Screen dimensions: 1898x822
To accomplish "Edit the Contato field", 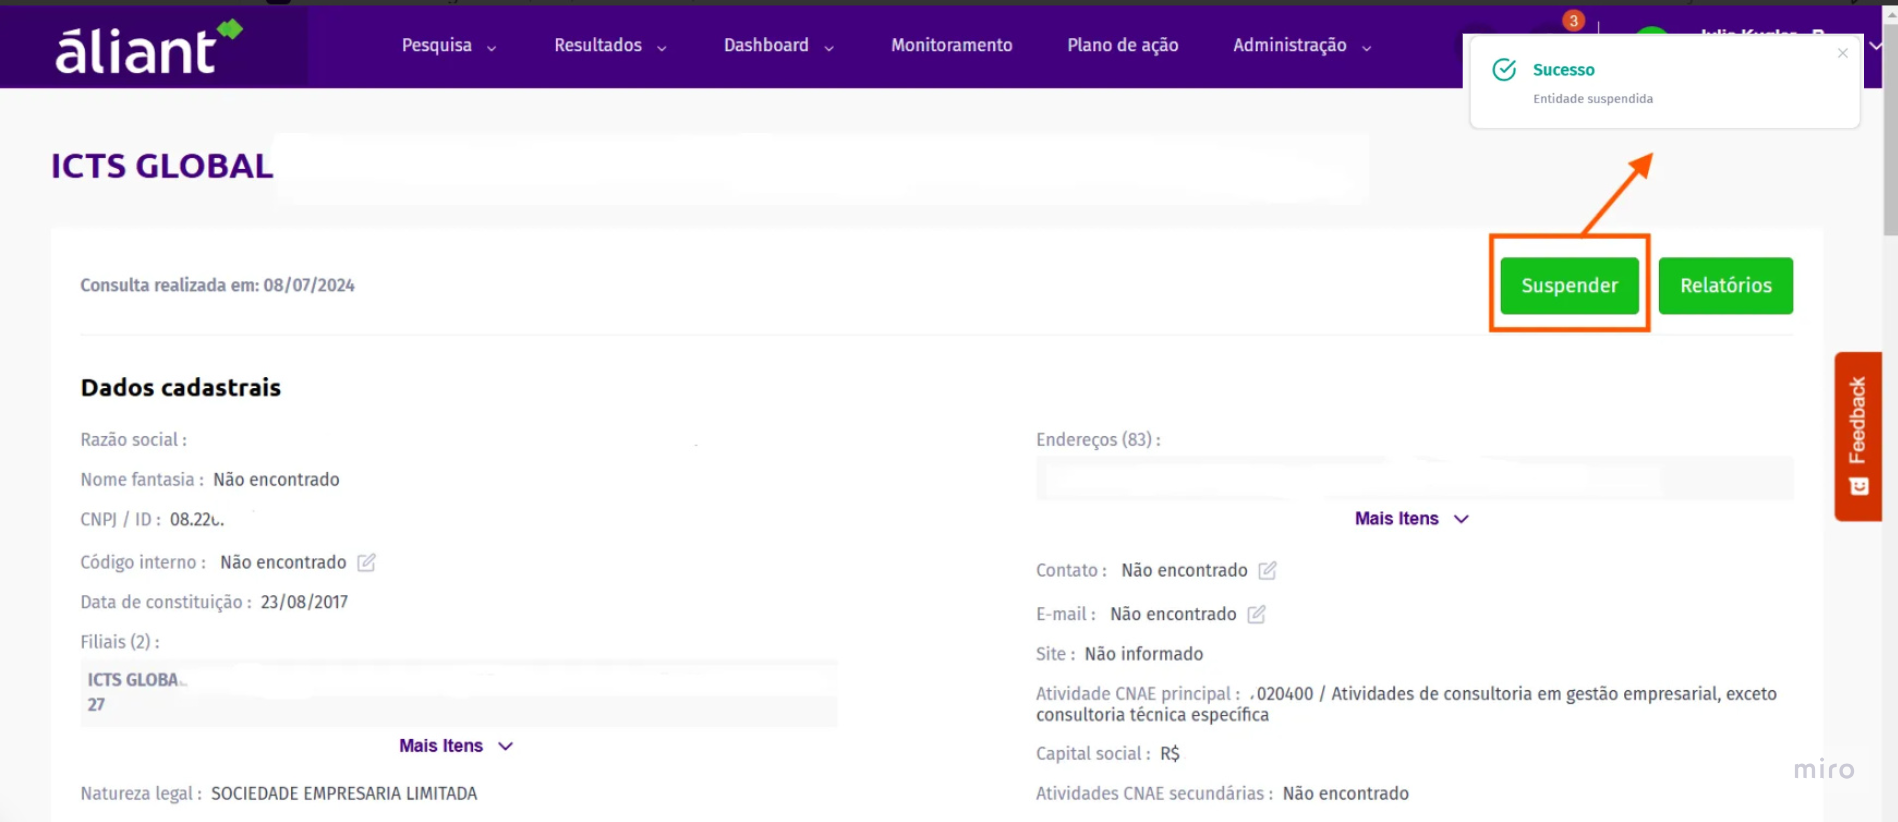I will click(1267, 570).
